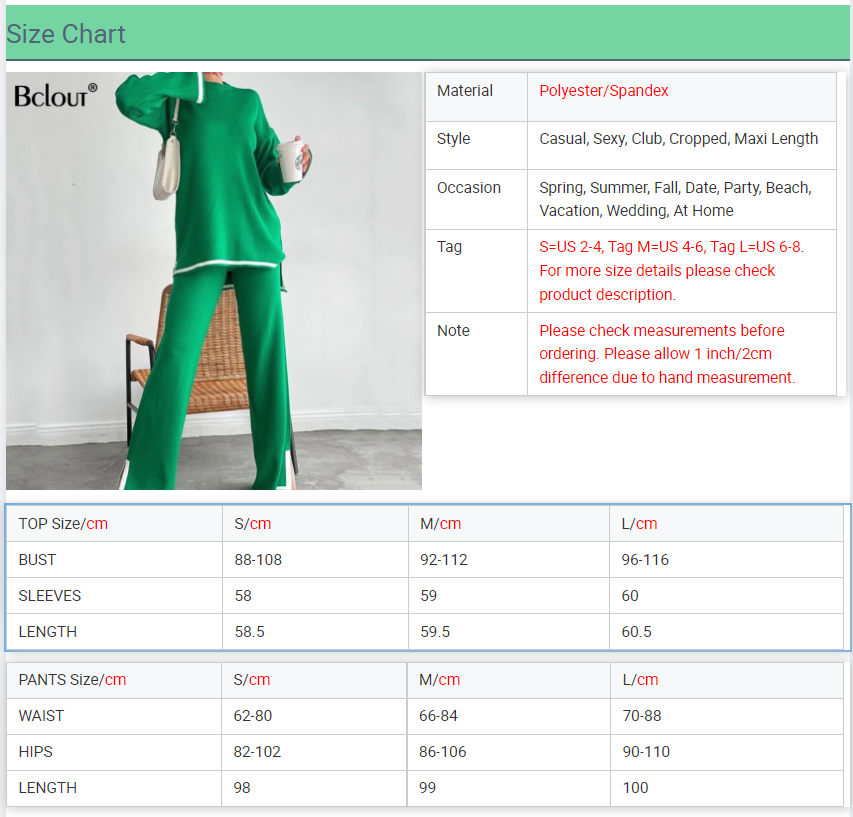This screenshot has width=853, height=817.
Task: Select the Polyester/Spandex material text
Action: point(604,91)
